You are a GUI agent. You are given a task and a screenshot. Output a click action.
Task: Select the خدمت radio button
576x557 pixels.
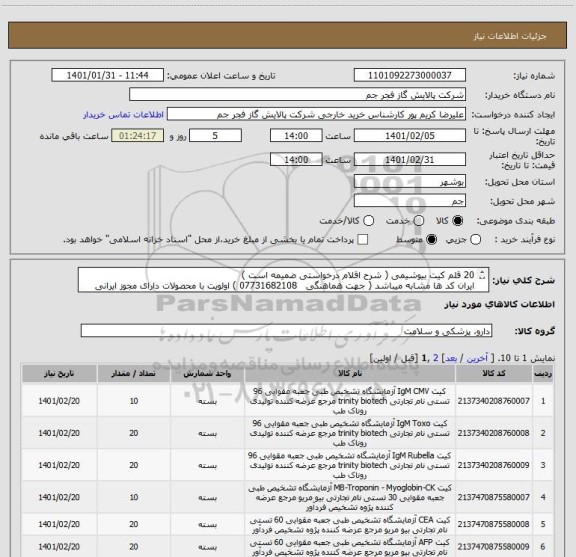418,221
